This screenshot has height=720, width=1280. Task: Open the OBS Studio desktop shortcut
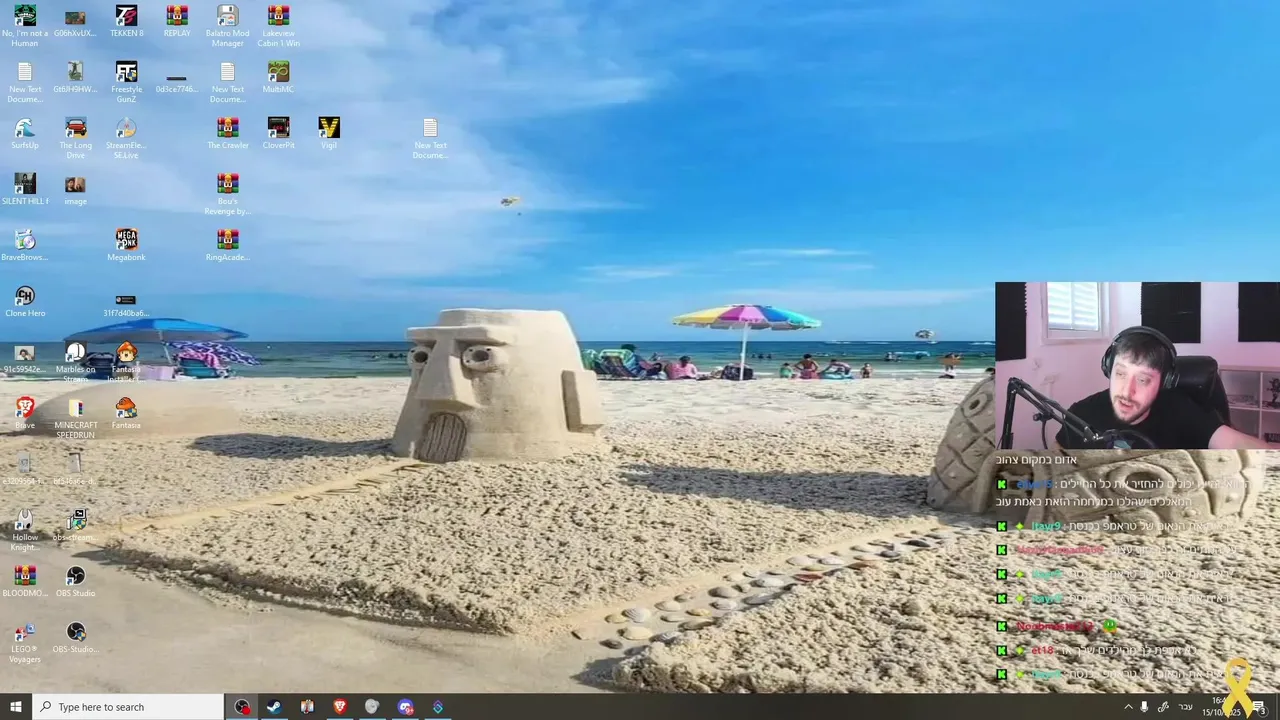pos(75,581)
